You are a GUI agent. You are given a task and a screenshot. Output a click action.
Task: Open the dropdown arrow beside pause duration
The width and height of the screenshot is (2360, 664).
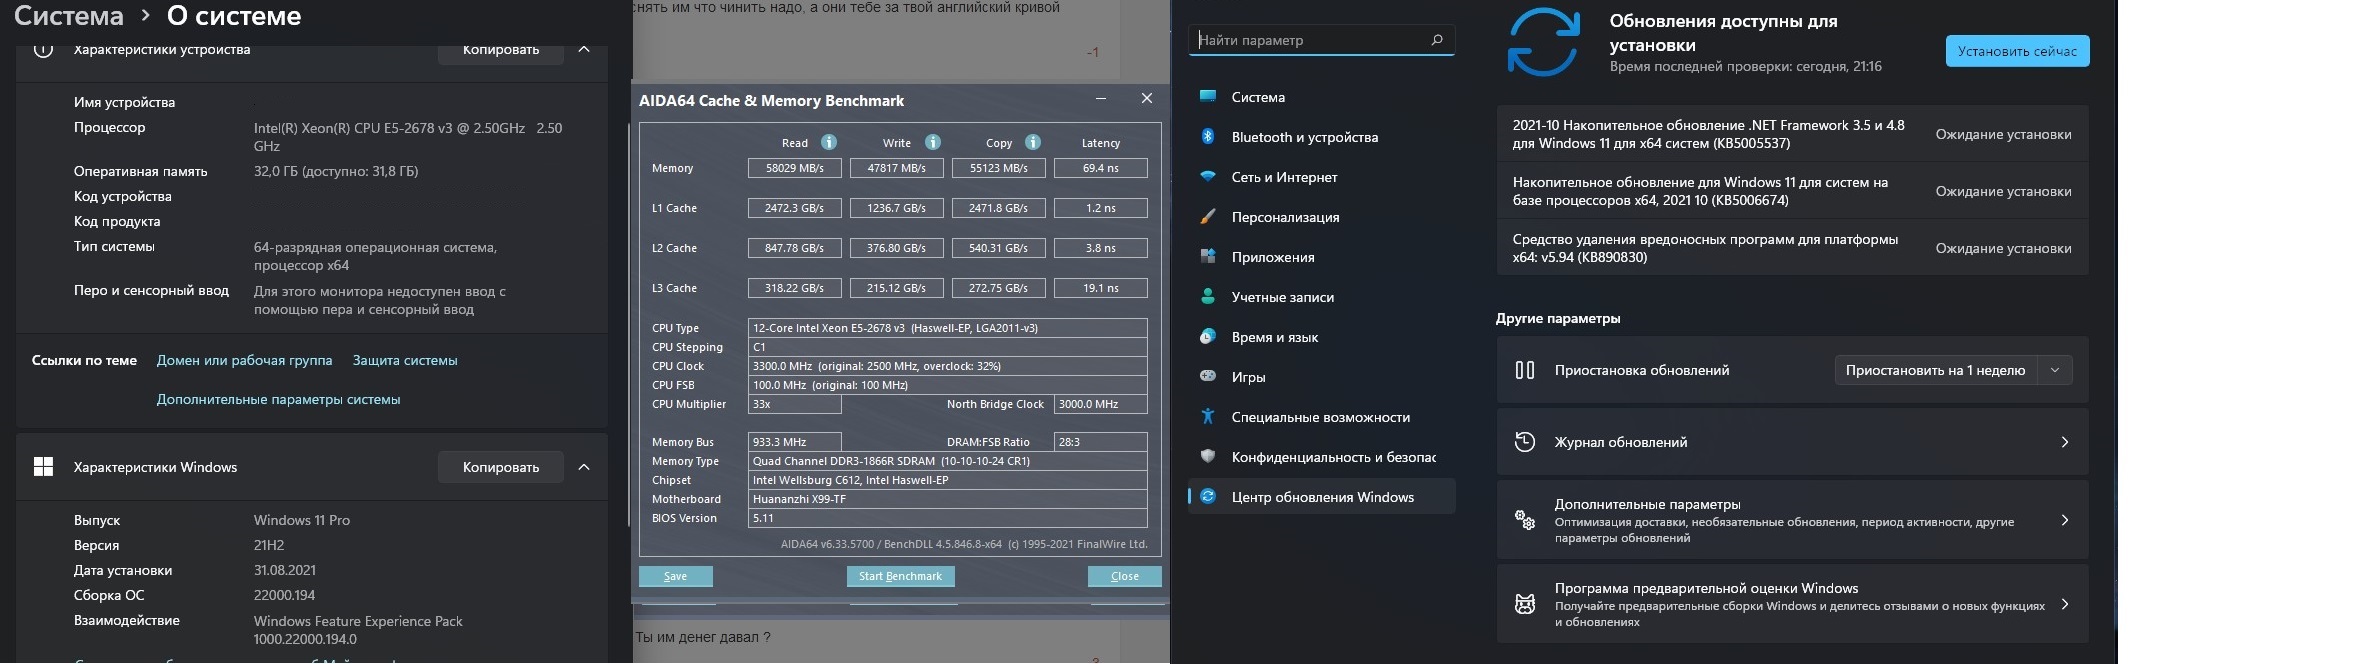2055,370
